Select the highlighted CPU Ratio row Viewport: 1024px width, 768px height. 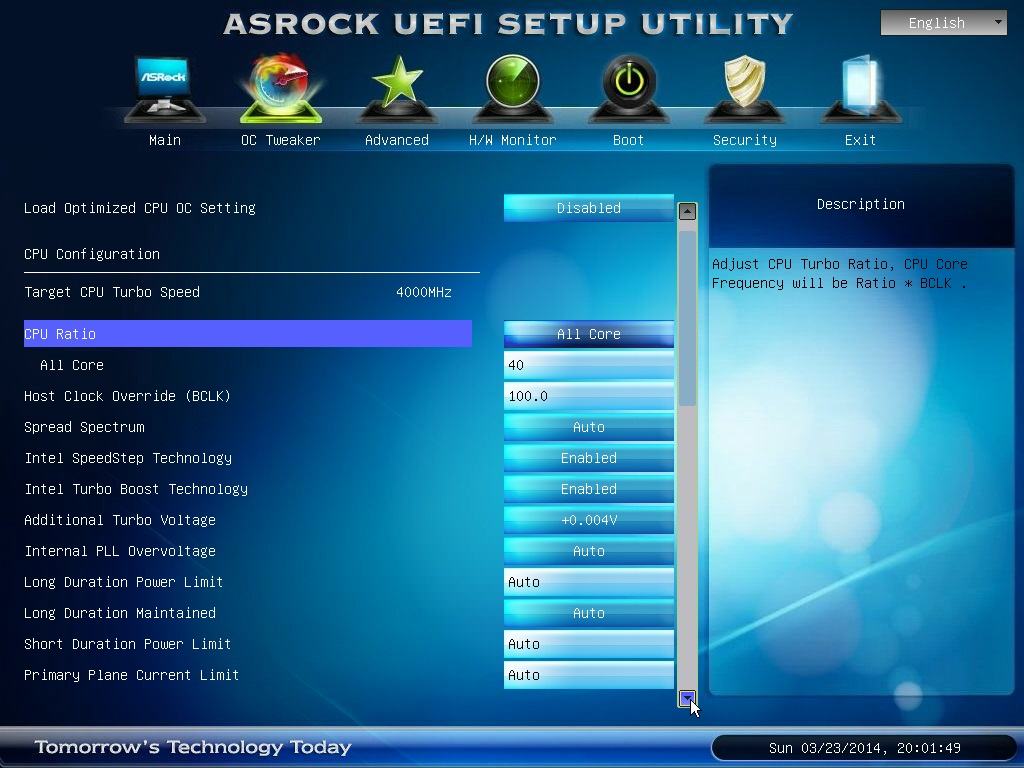click(x=248, y=334)
